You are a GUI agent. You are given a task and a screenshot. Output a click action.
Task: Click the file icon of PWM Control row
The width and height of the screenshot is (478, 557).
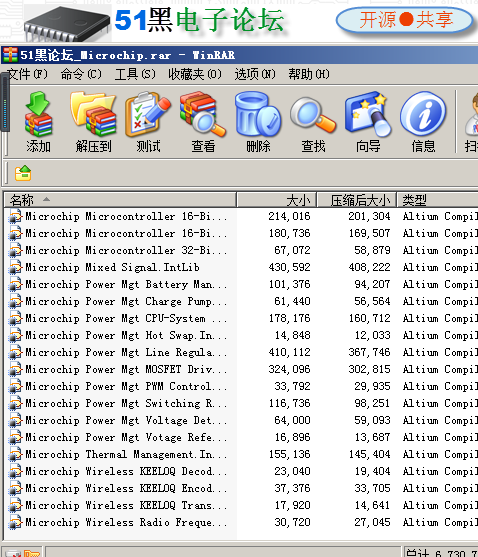15,386
